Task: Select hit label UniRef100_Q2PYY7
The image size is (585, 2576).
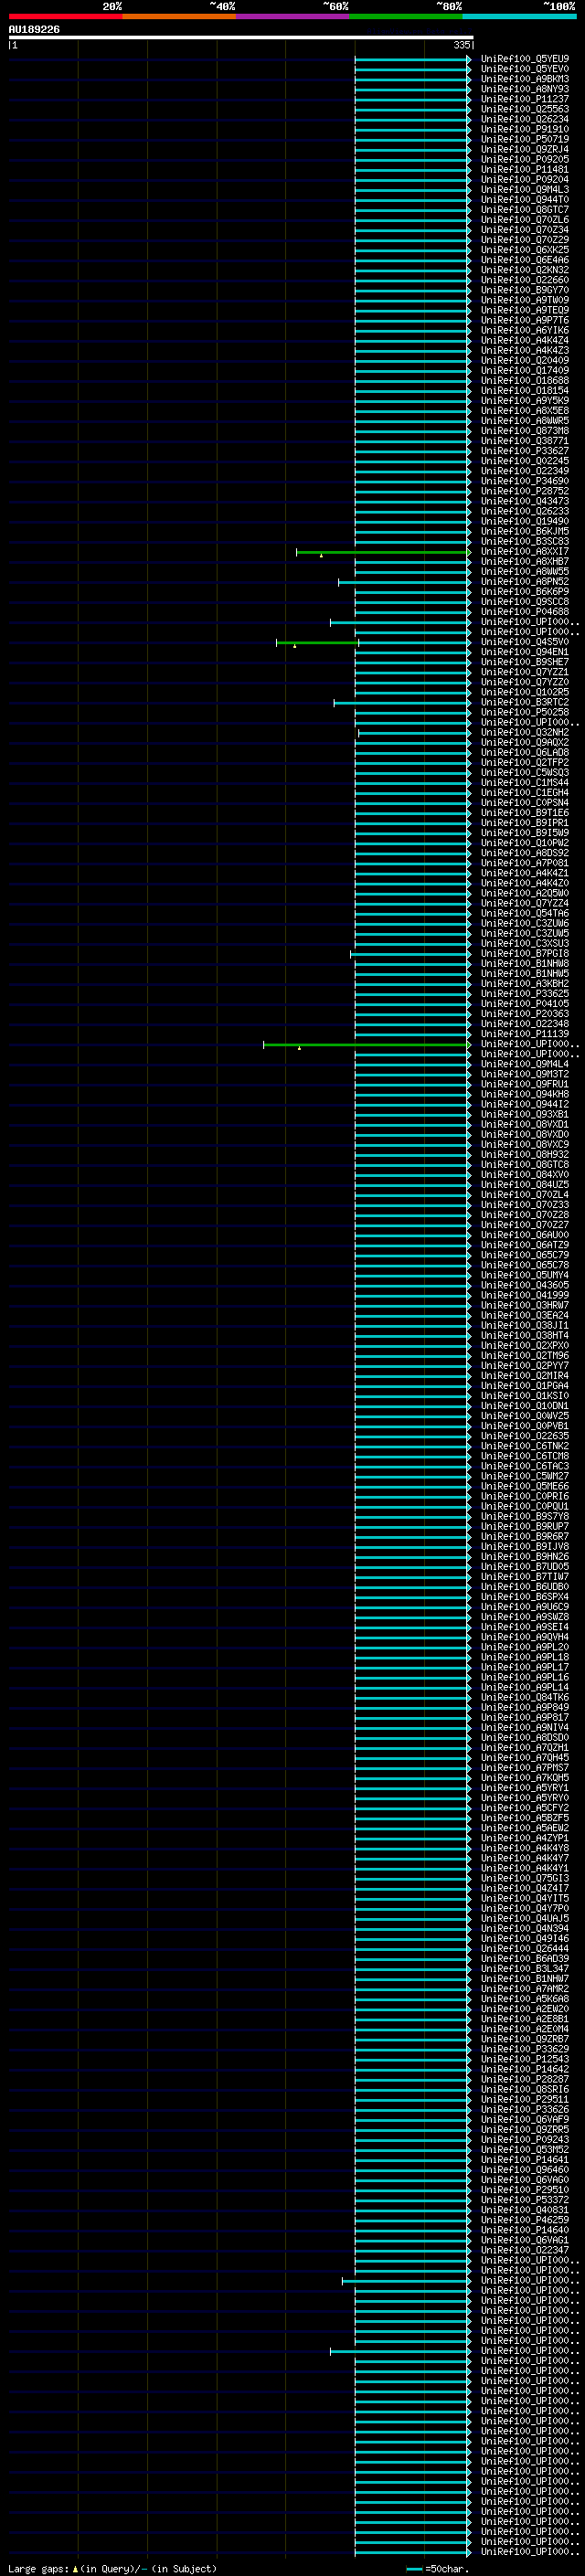Action: point(525,1366)
